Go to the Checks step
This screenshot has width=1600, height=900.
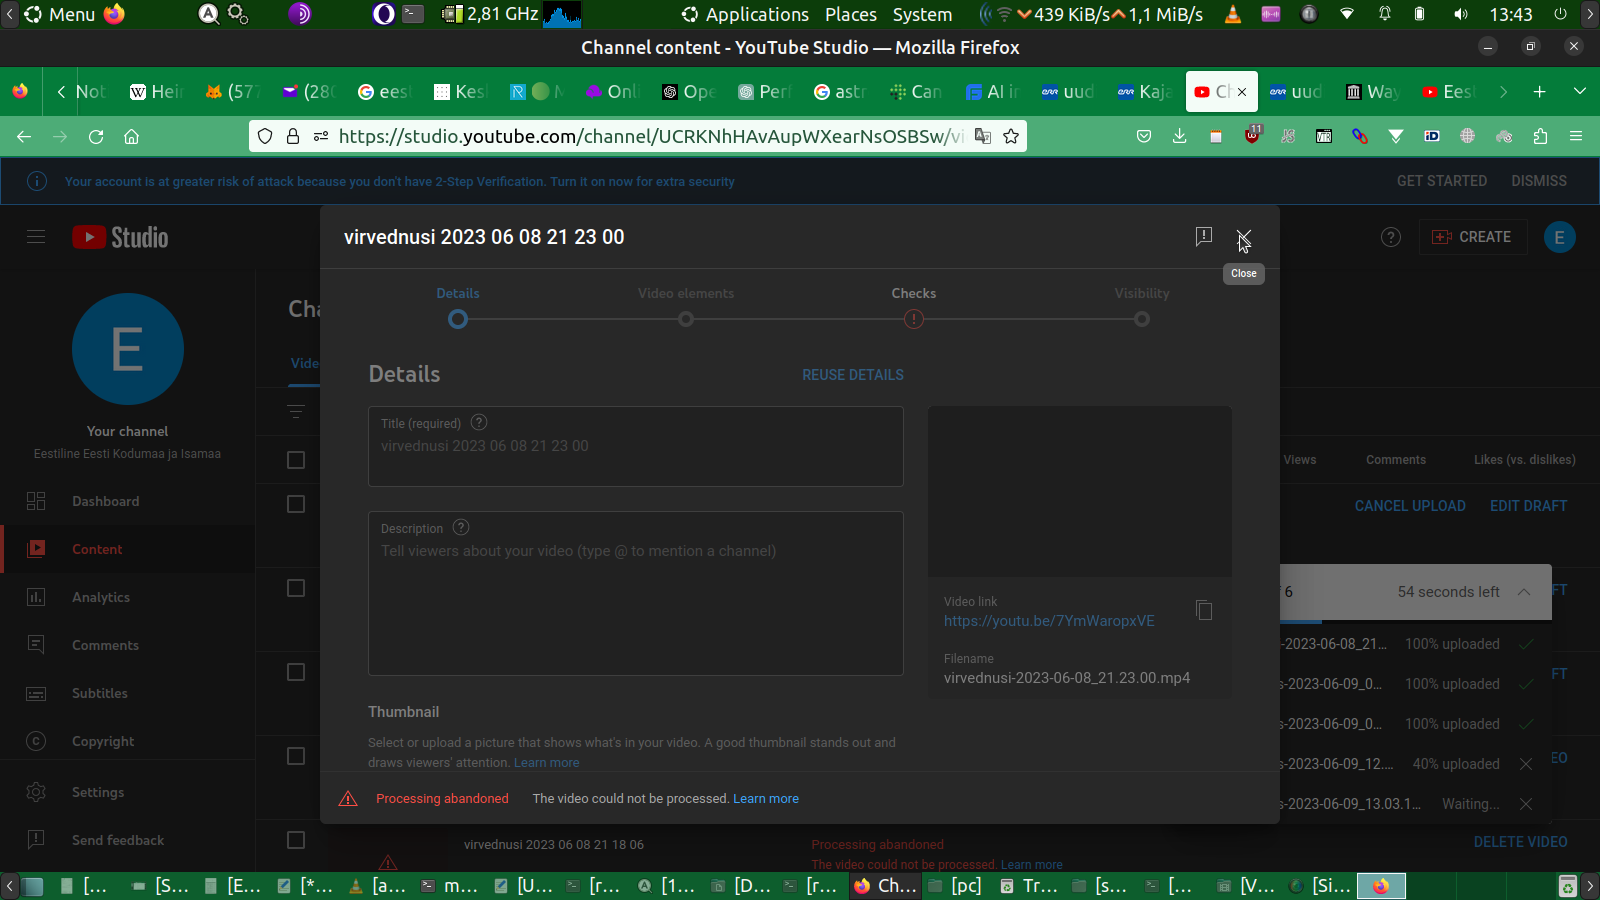(x=914, y=307)
